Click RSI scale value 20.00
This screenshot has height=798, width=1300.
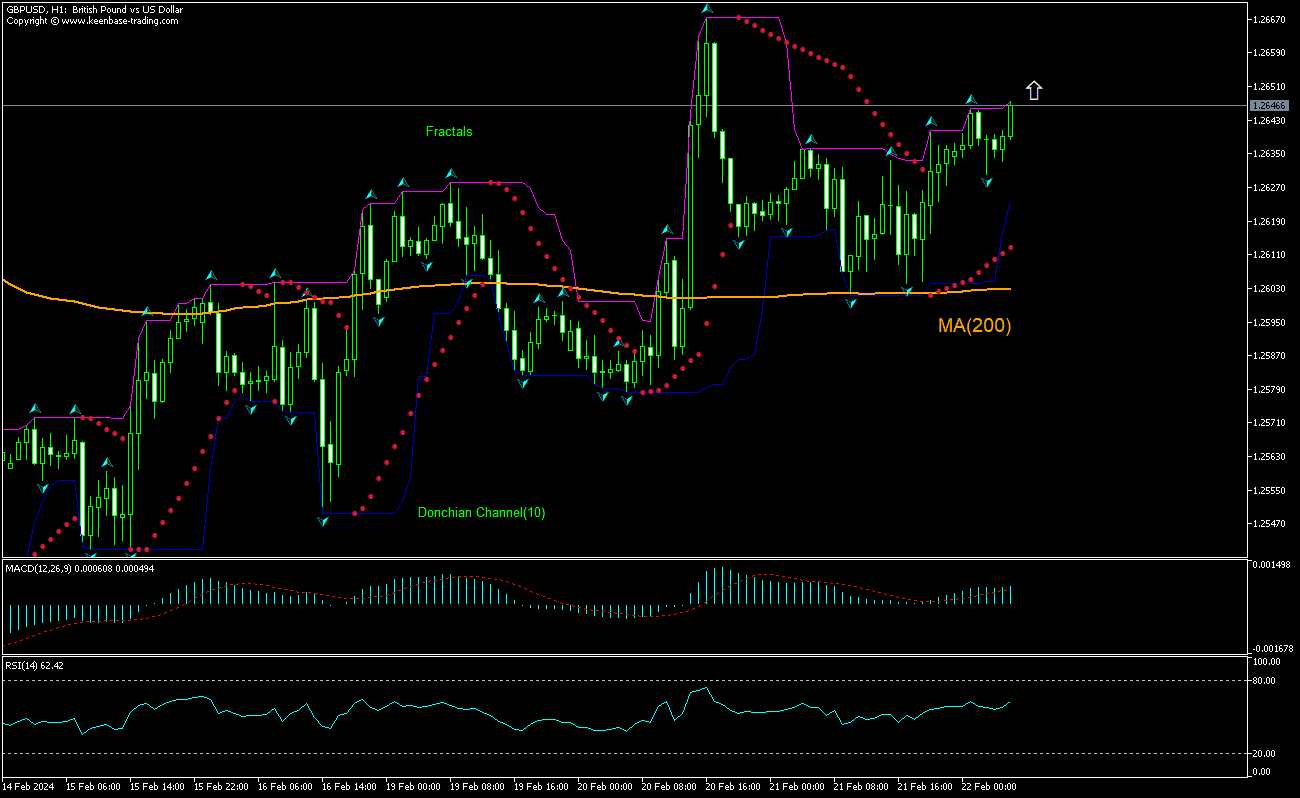1264,754
